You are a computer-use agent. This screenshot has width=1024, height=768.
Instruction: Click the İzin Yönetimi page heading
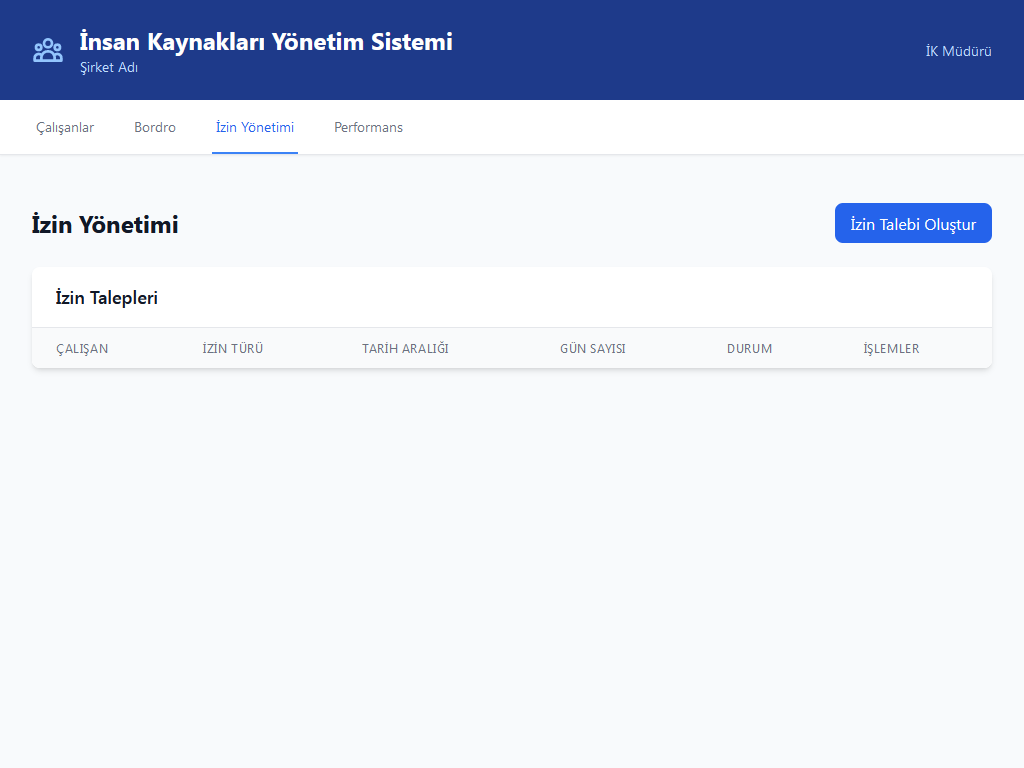click(x=105, y=225)
